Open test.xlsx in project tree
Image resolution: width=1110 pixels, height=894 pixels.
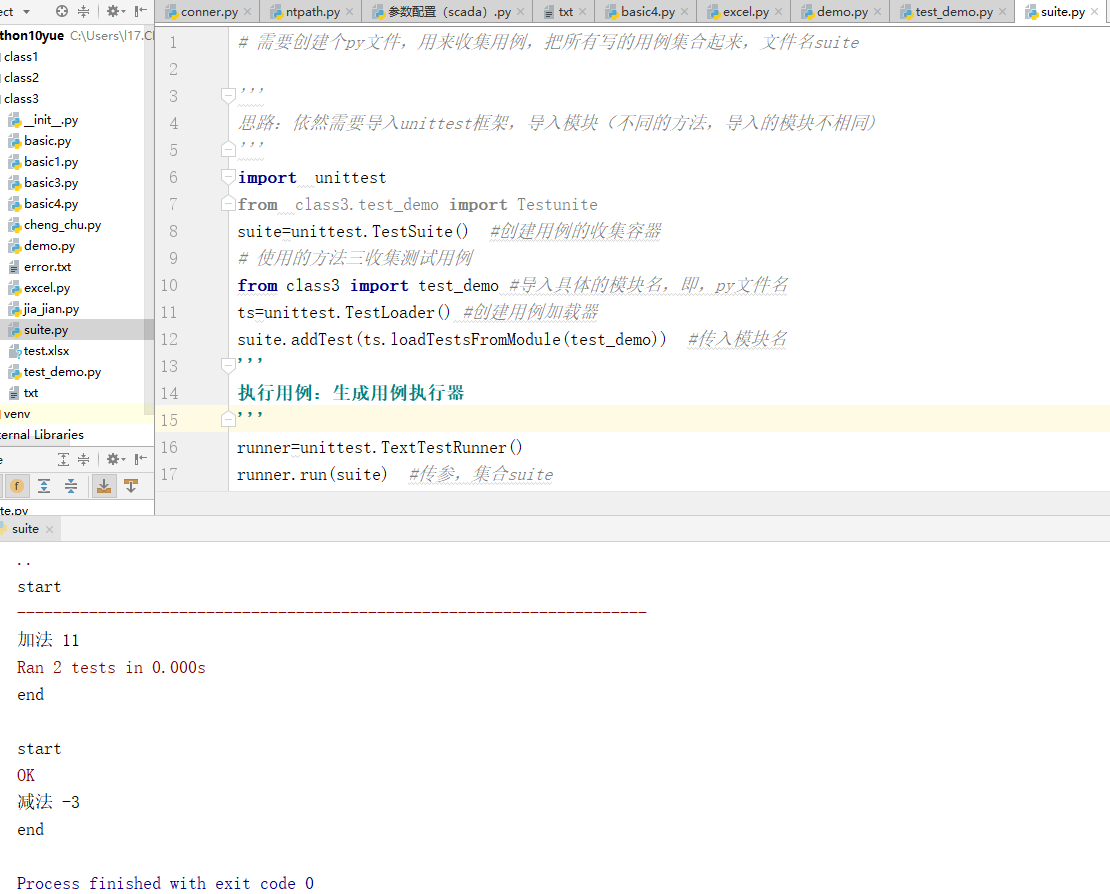(x=39, y=351)
